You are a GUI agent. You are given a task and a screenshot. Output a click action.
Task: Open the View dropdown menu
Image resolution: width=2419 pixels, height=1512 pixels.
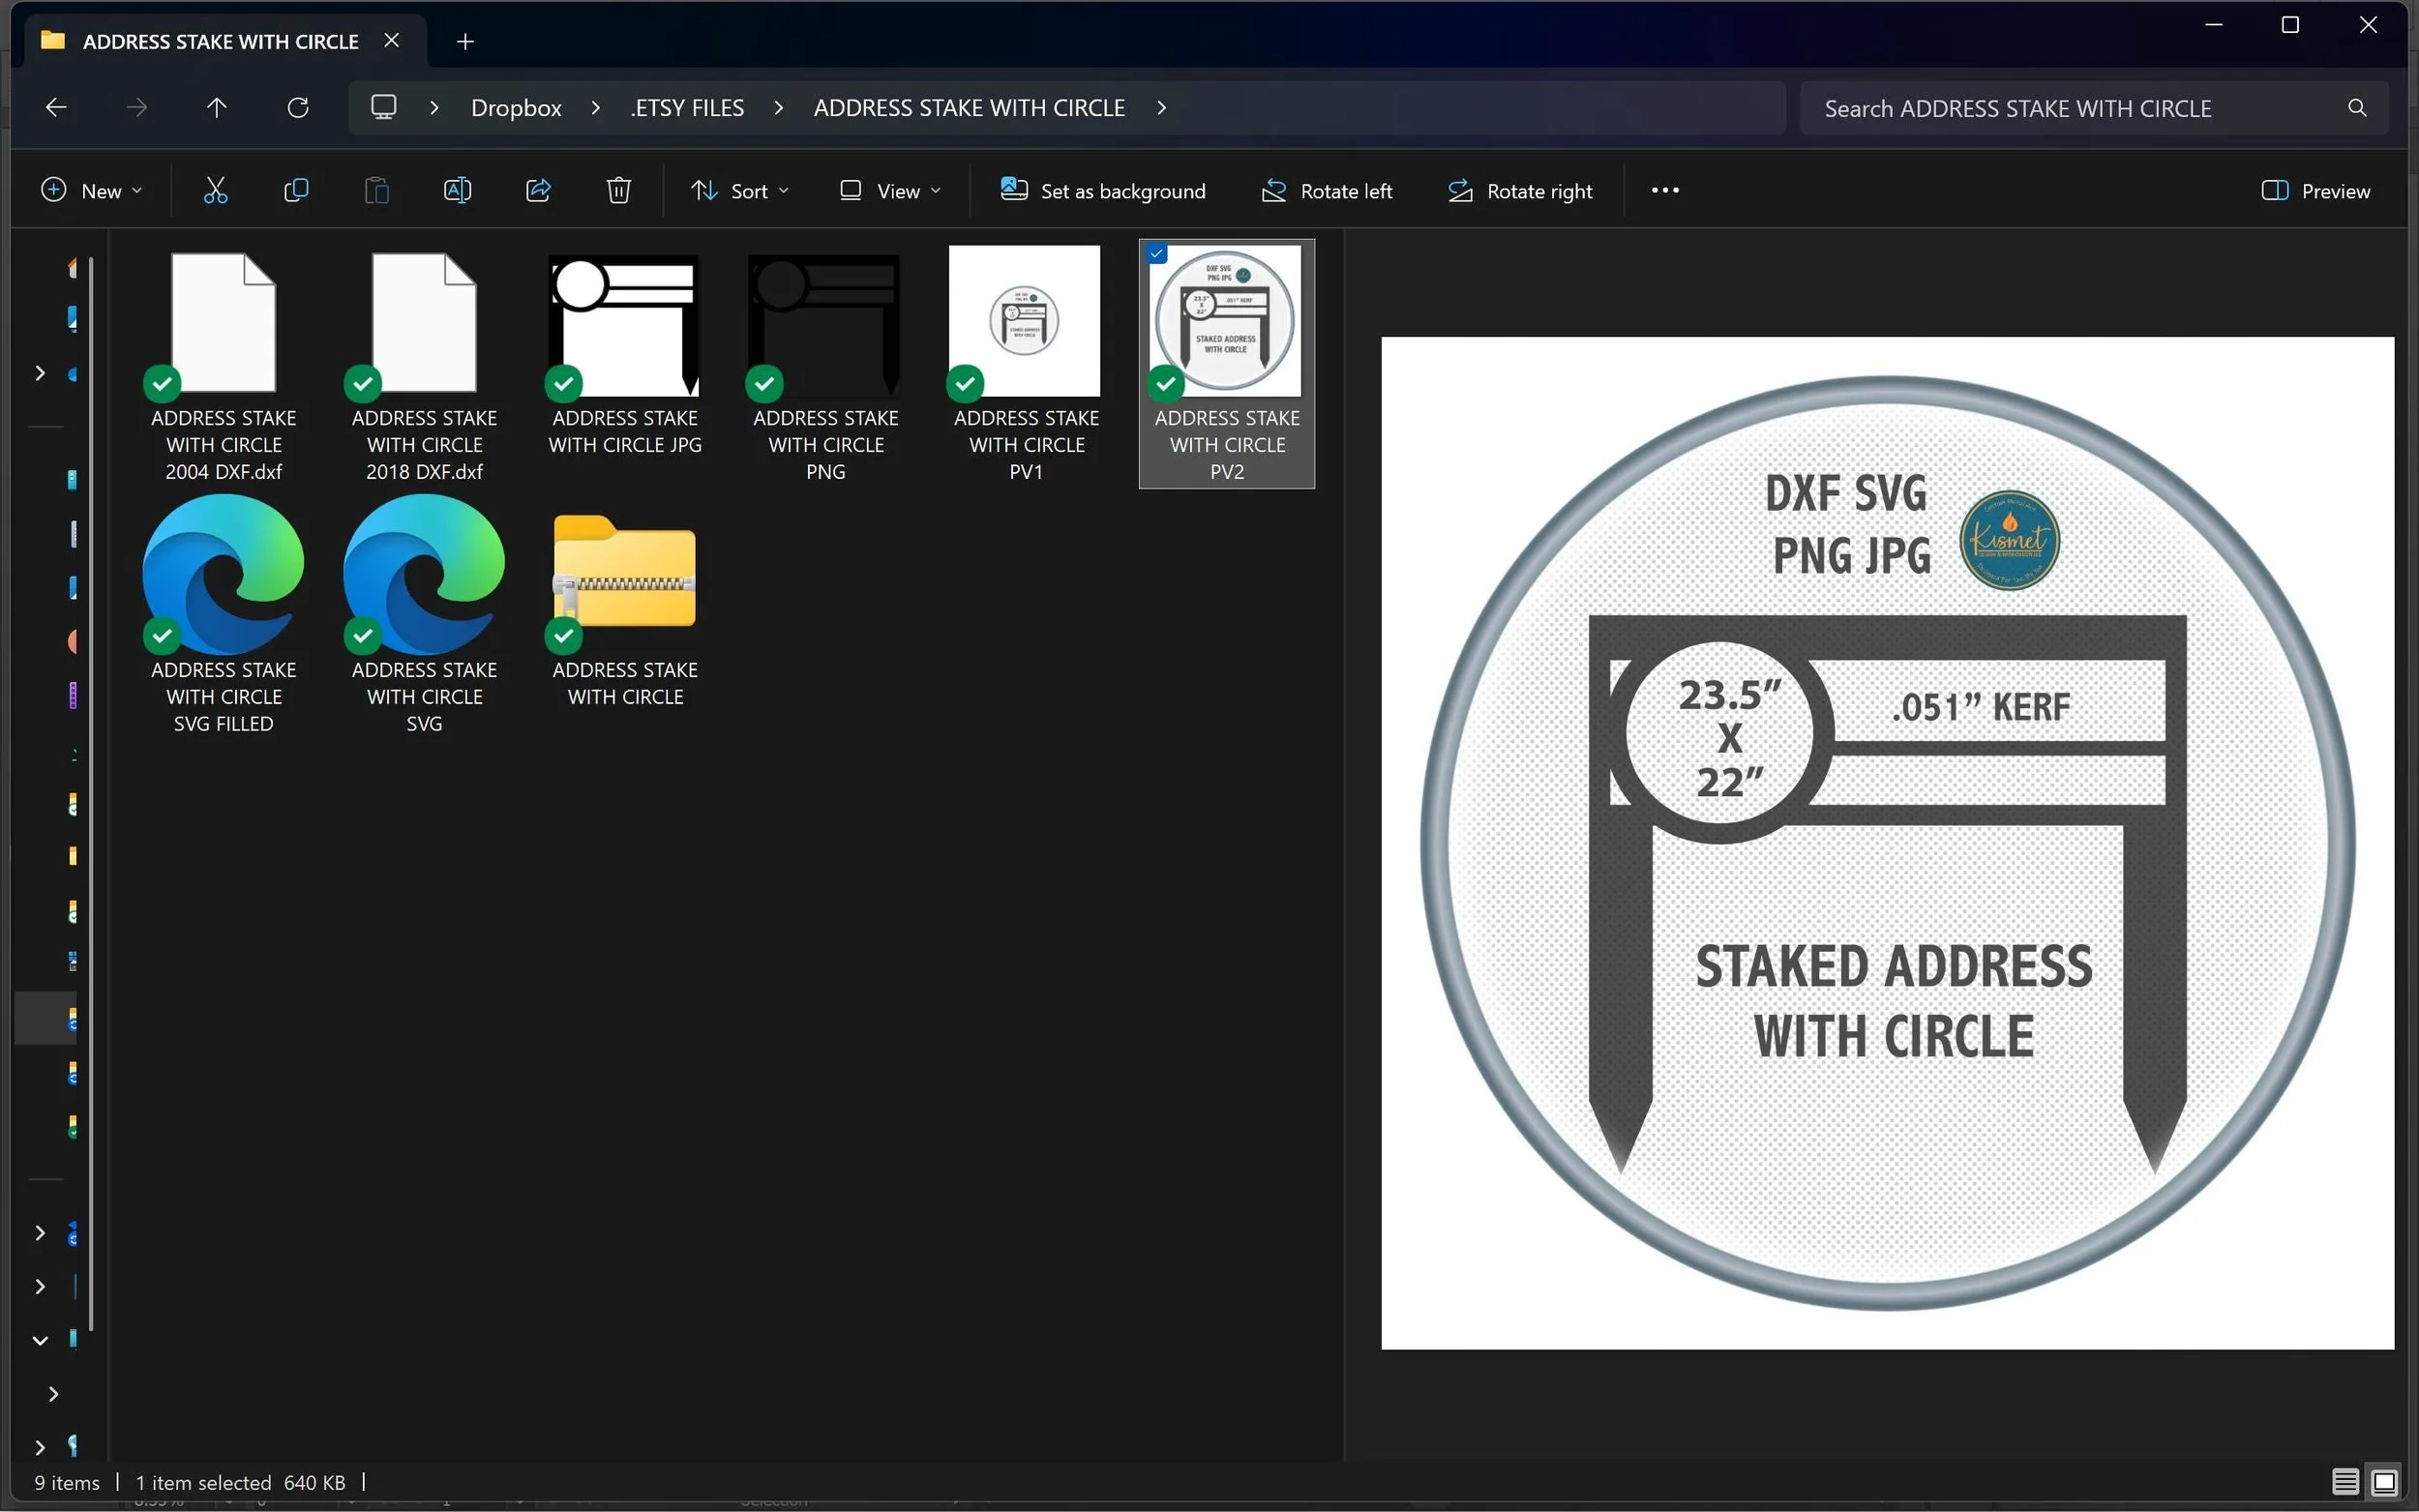890,190
